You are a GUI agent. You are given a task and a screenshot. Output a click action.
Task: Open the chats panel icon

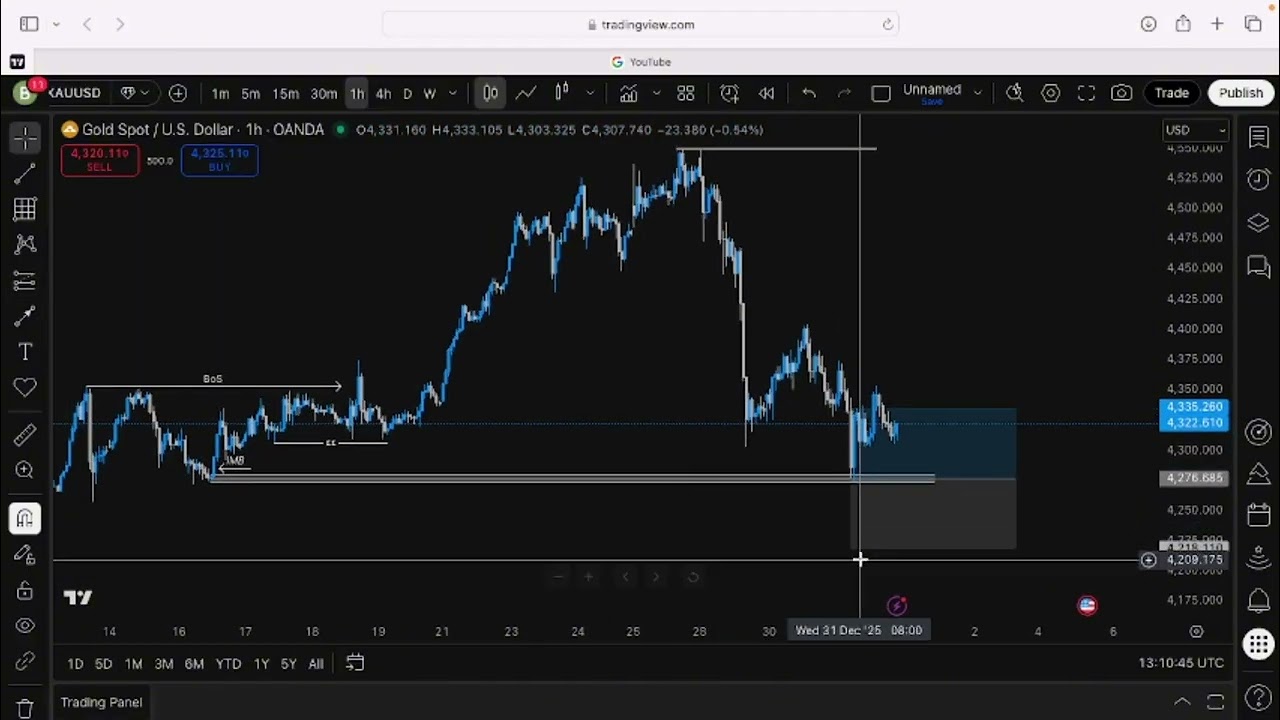point(1259,266)
